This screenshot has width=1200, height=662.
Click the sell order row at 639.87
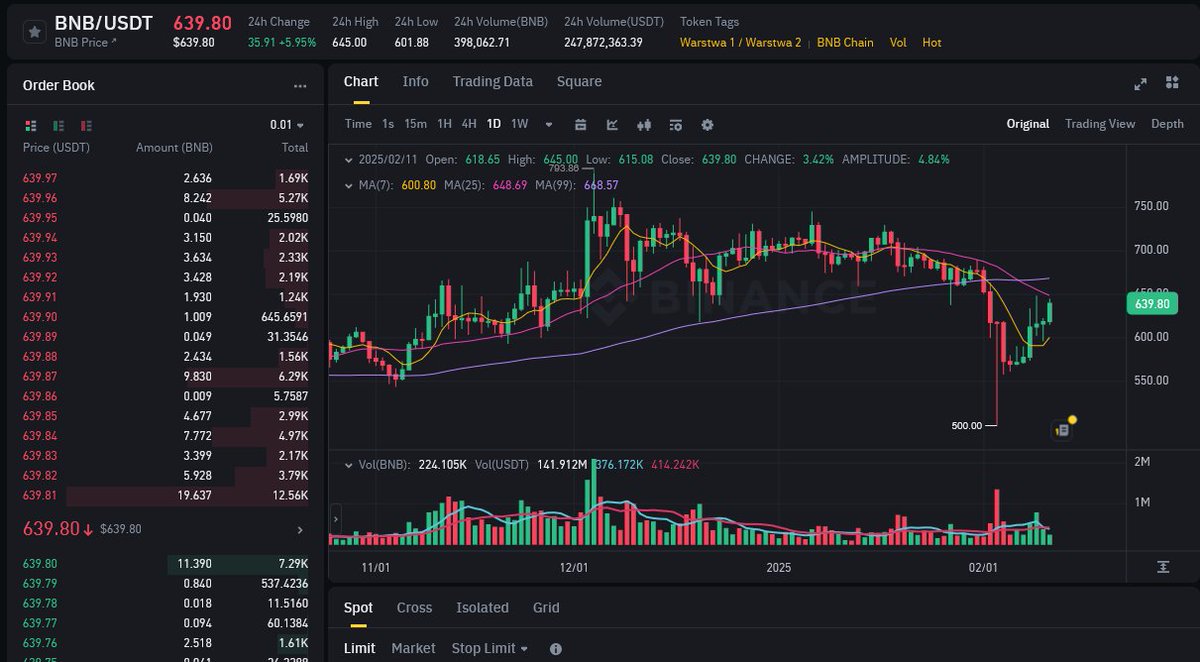[165, 376]
